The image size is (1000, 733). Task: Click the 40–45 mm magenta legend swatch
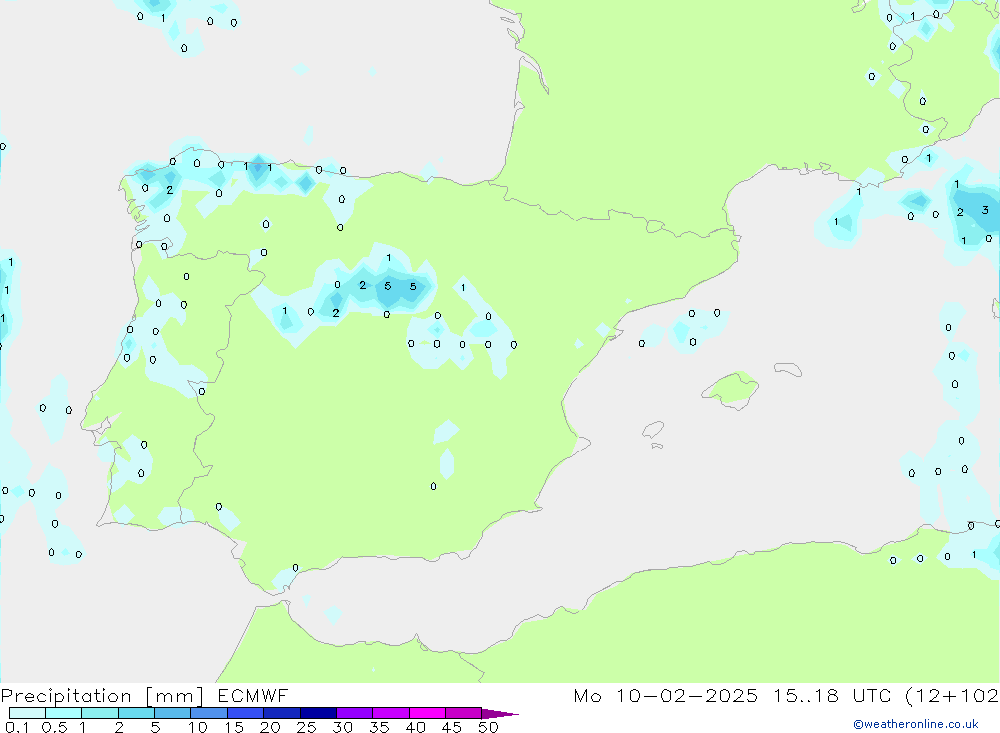tap(427, 713)
